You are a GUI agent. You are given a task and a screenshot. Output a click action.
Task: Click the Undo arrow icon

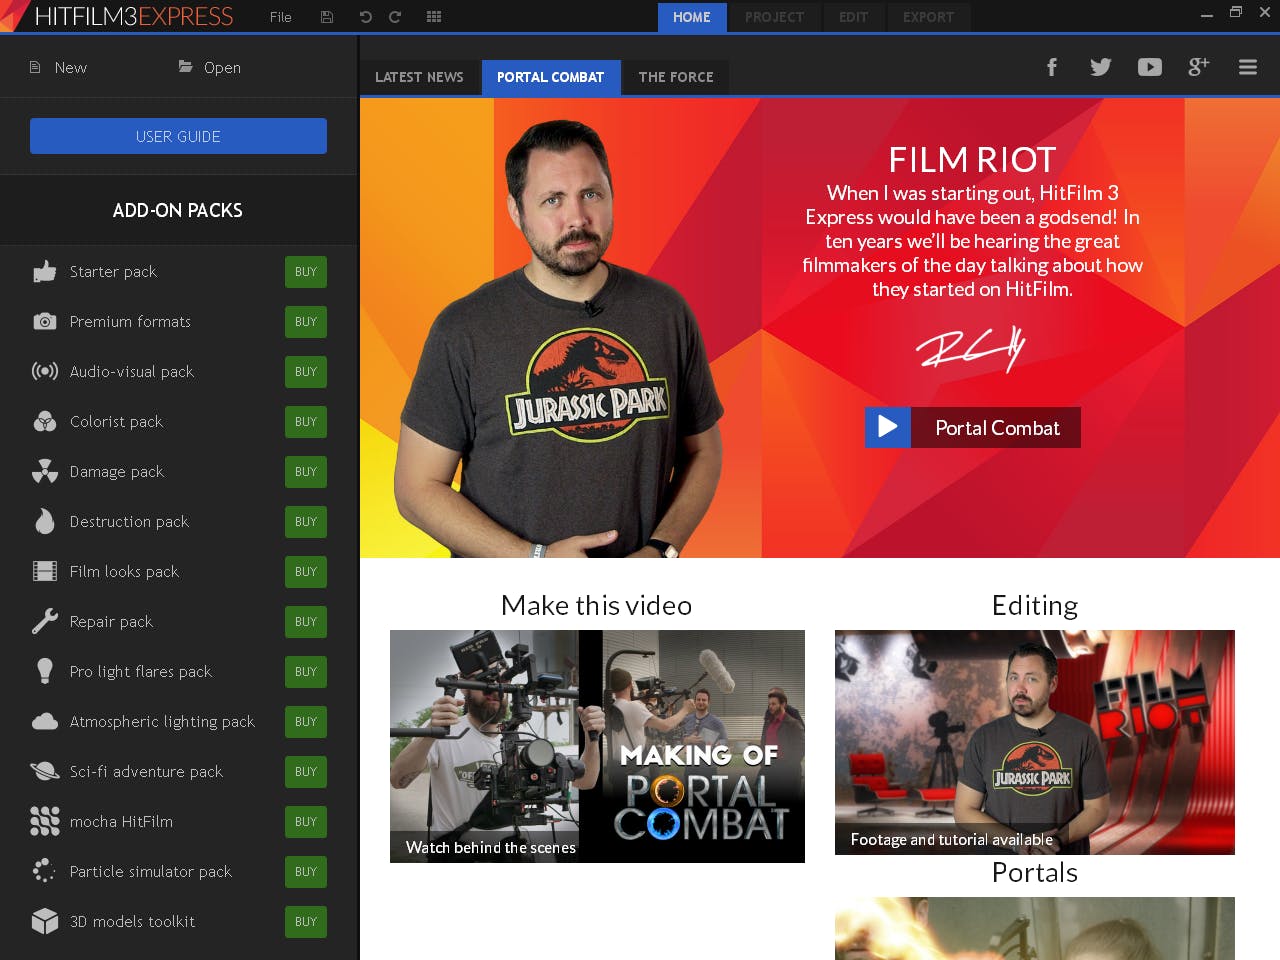click(x=365, y=17)
